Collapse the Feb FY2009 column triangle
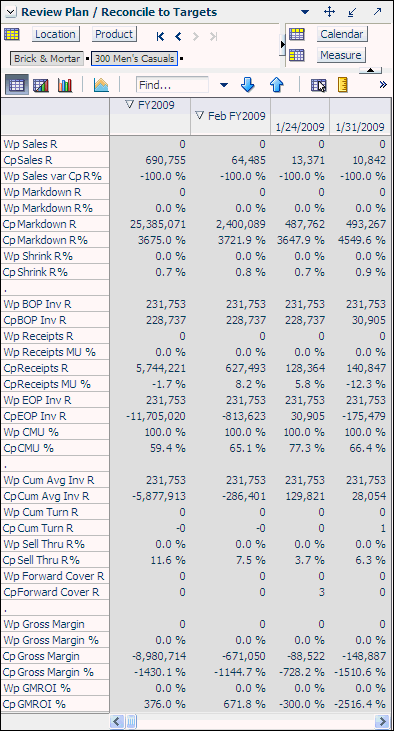Viewport: 394px width, 731px height. pos(200,115)
